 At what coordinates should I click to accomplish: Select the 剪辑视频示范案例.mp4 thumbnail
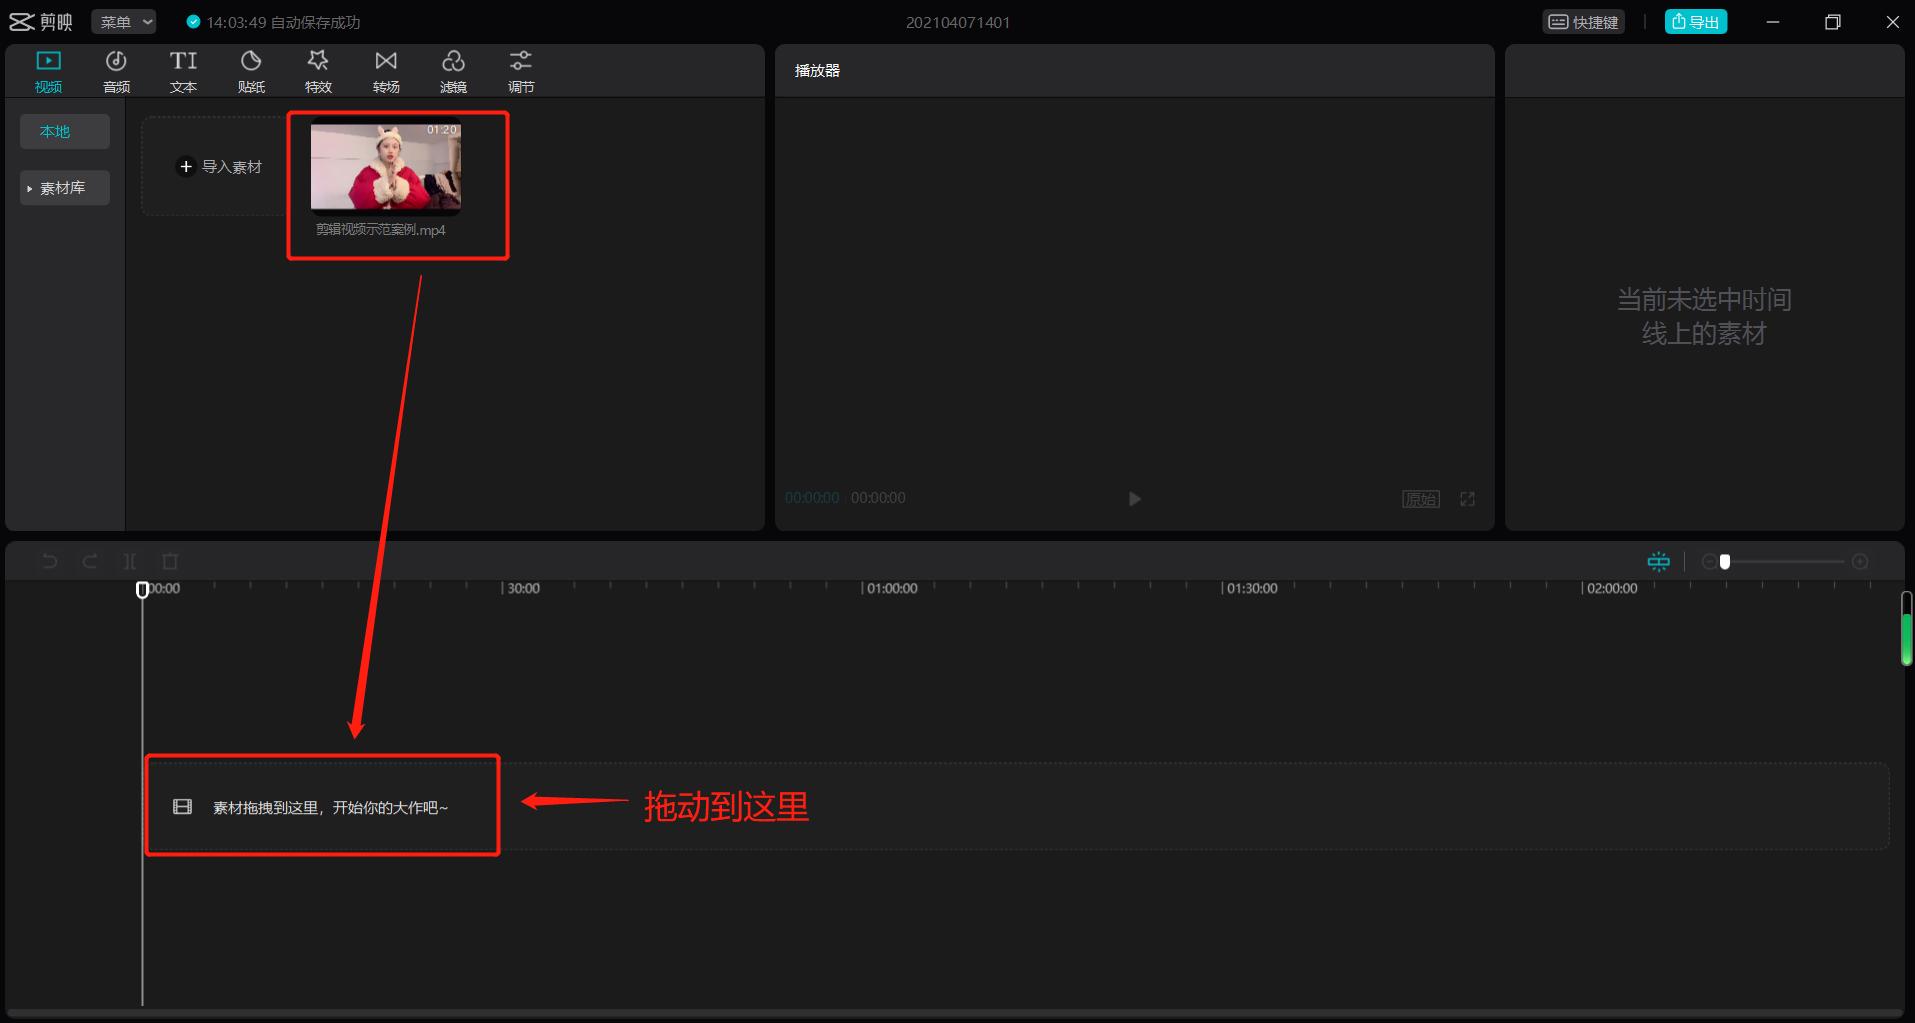386,167
